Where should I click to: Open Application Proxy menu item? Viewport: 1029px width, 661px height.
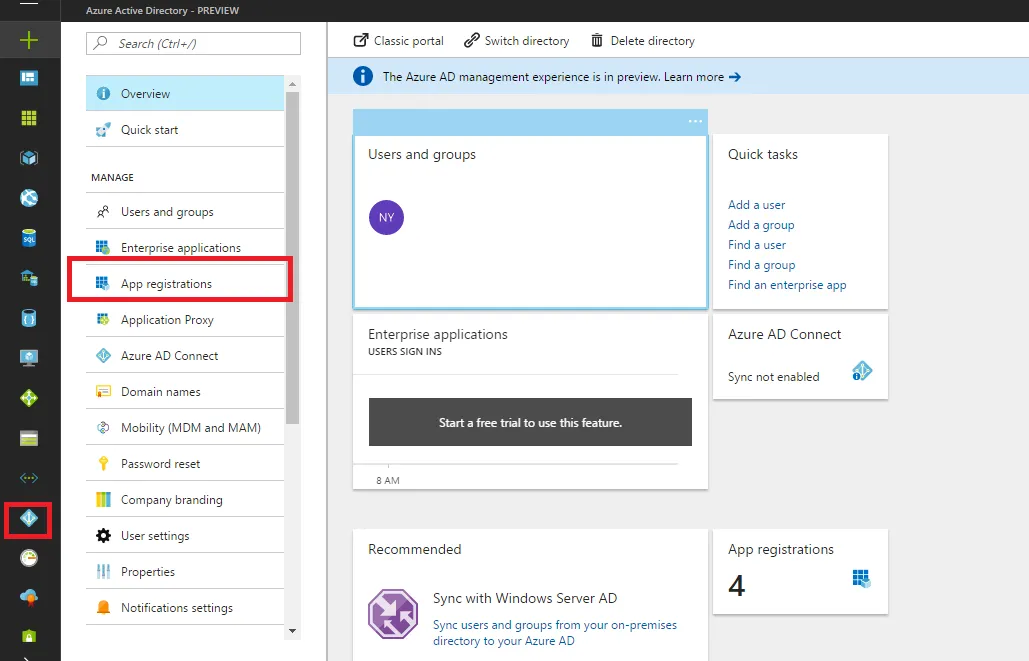point(185,320)
